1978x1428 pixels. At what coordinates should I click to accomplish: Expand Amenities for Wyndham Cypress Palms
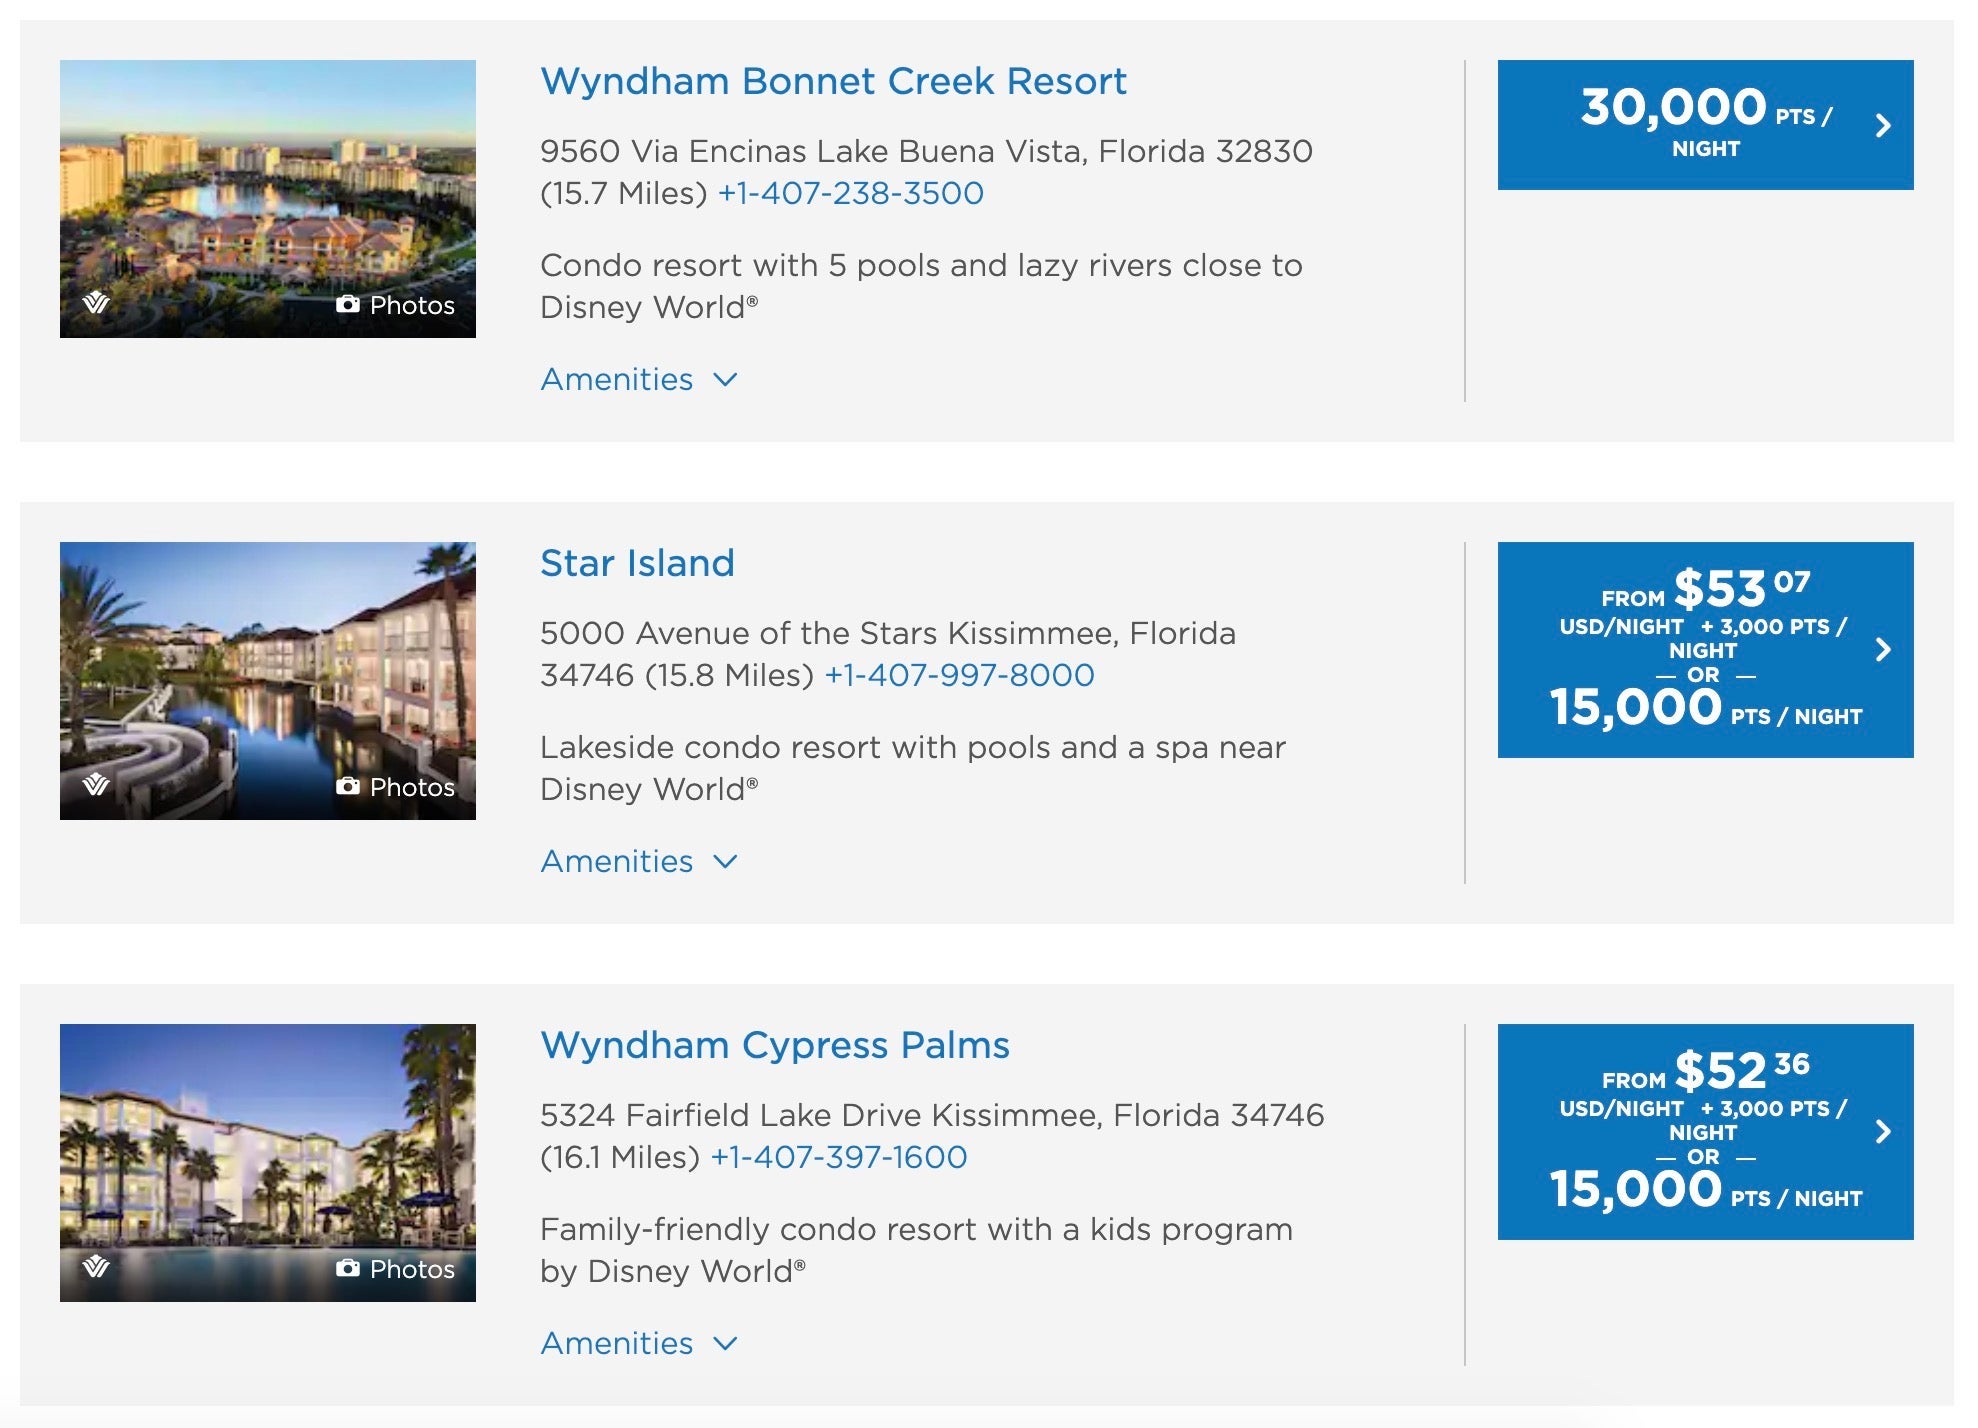pos(639,1343)
